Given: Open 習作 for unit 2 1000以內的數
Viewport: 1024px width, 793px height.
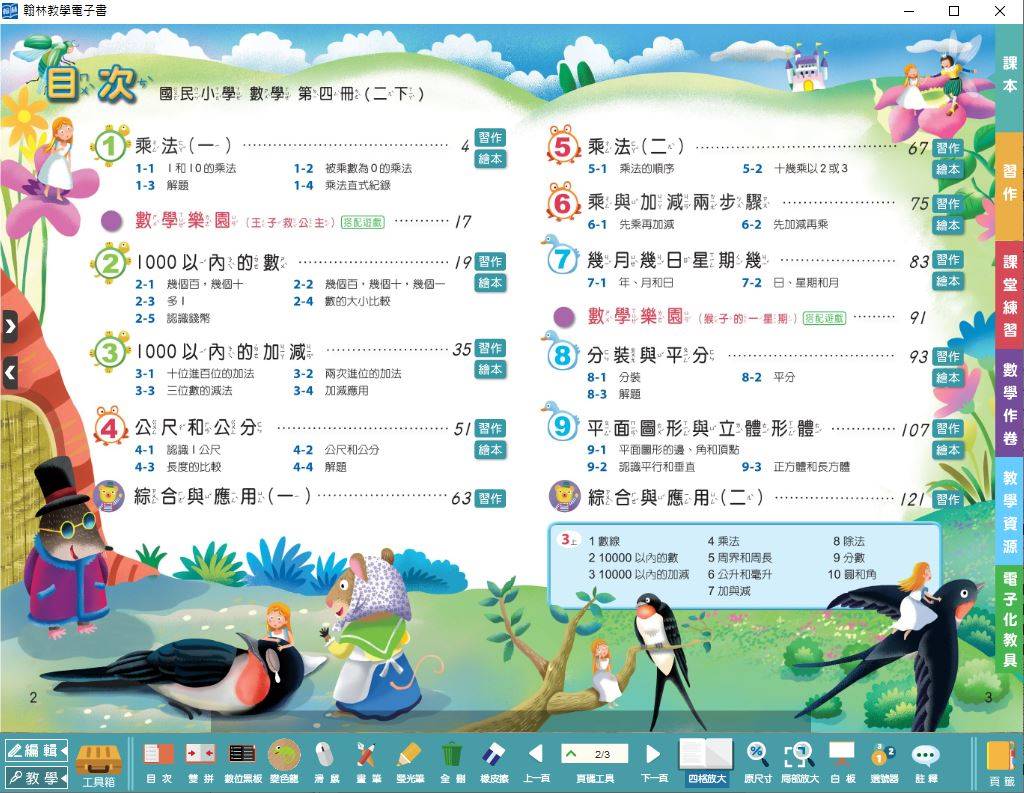Looking at the screenshot, I should pyautogui.click(x=490, y=261).
